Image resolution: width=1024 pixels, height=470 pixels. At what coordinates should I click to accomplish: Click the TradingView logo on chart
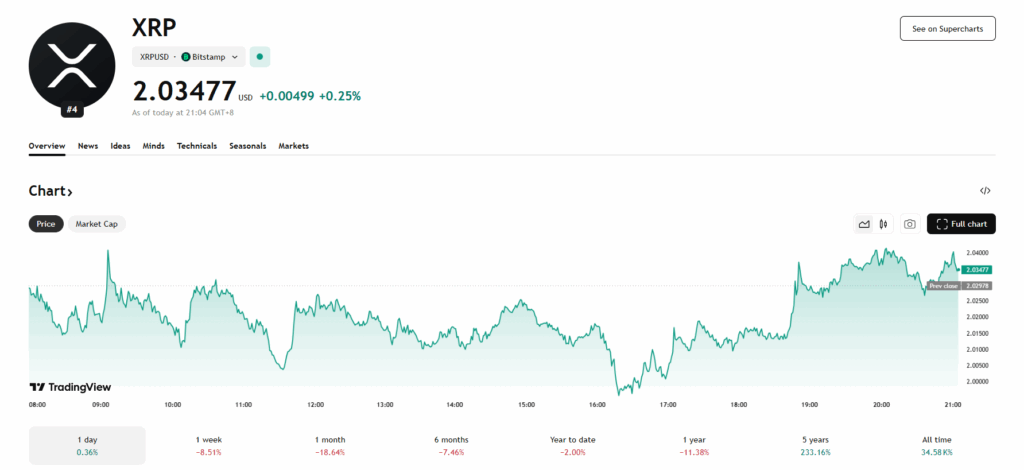(x=70, y=387)
